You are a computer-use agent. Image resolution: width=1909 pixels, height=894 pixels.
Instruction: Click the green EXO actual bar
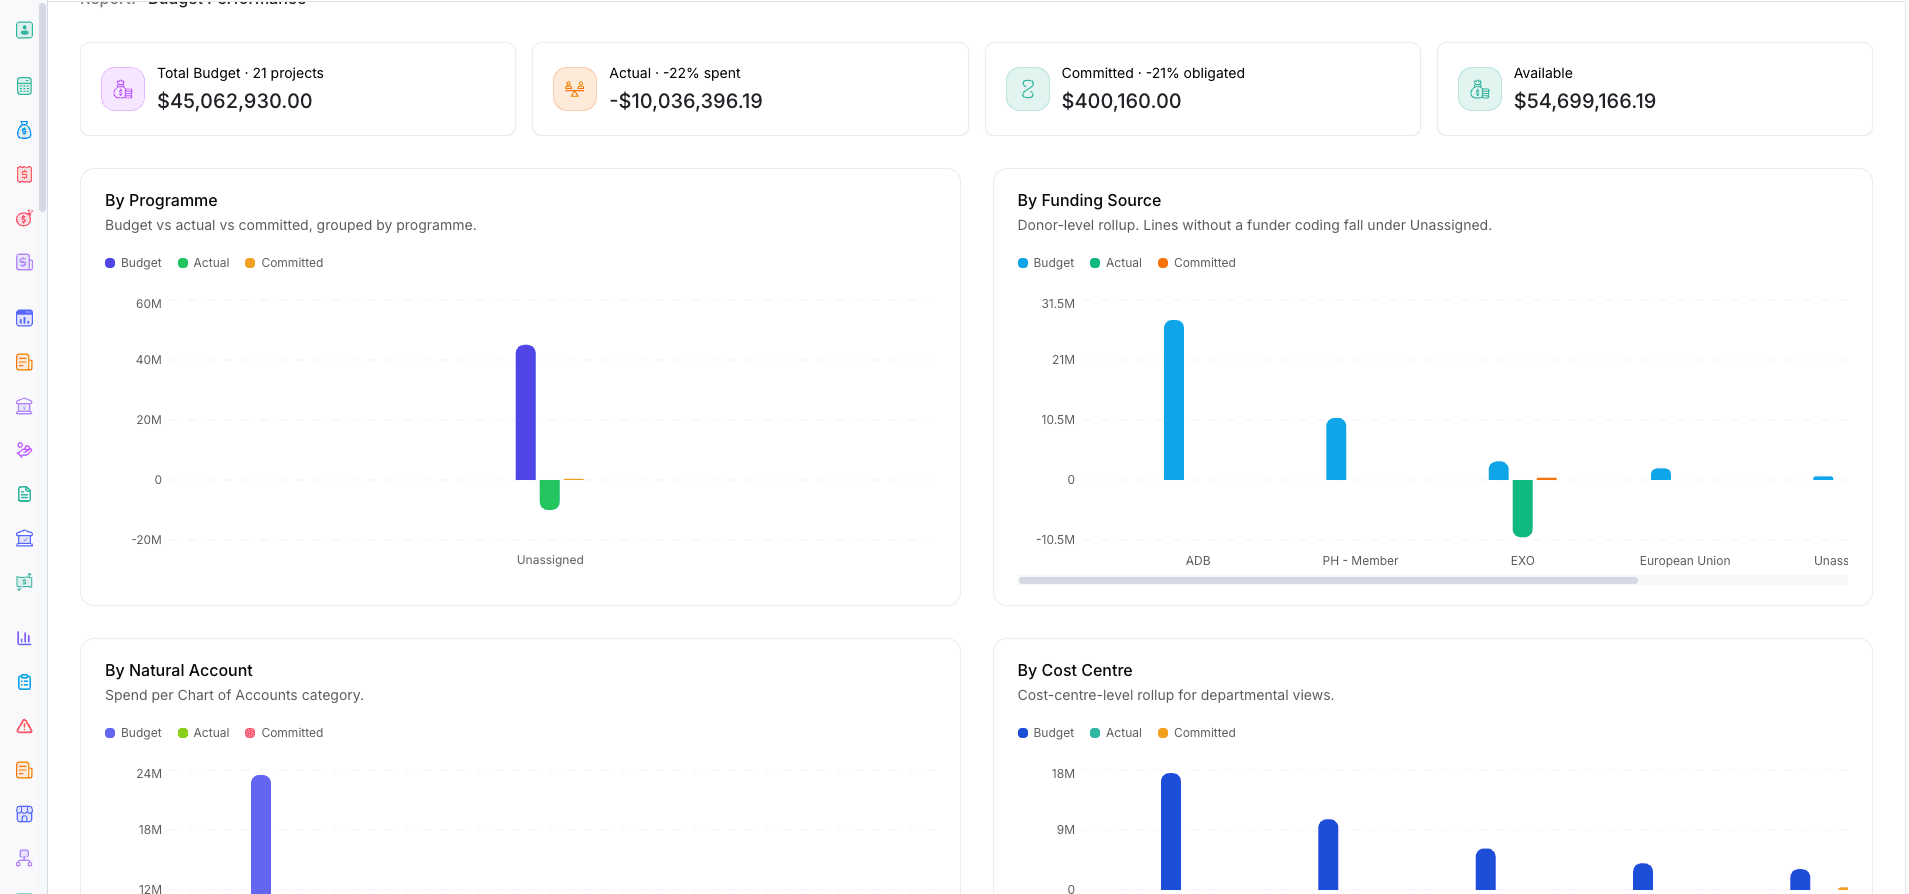click(x=1523, y=508)
